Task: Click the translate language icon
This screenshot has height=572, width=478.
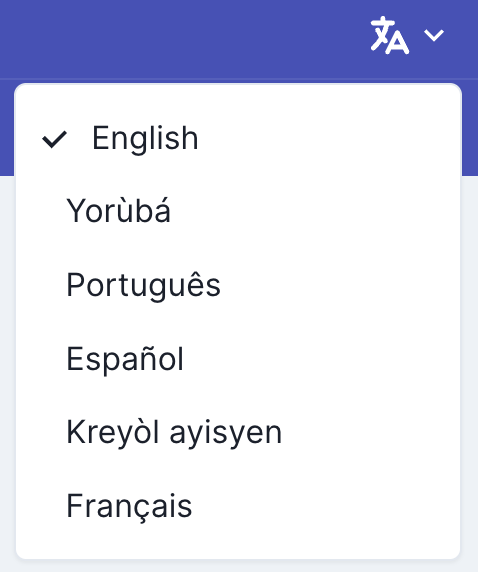Action: [389, 35]
